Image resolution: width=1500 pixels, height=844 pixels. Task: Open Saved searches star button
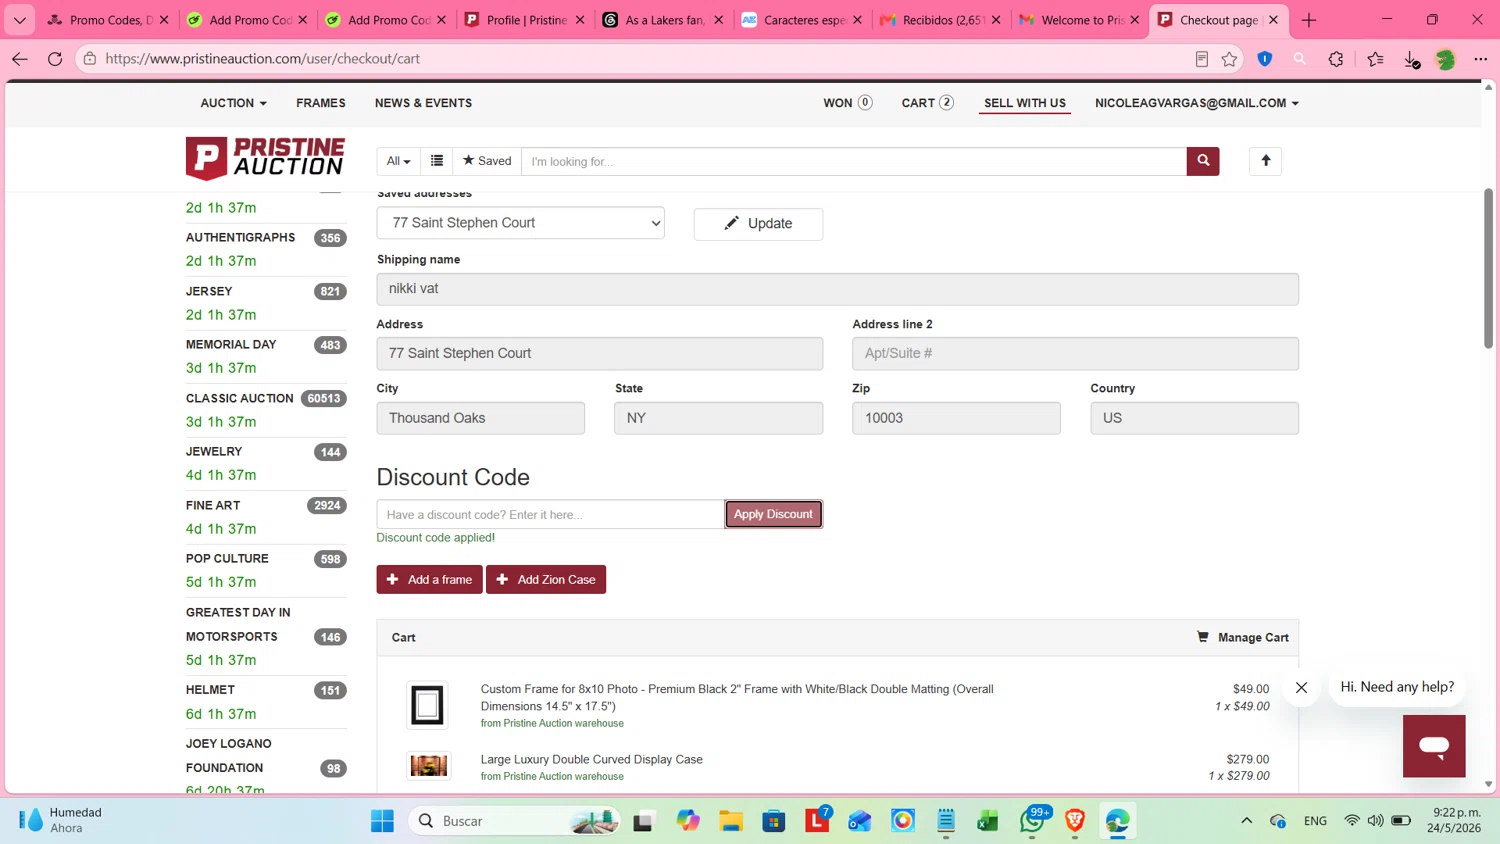[487, 161]
